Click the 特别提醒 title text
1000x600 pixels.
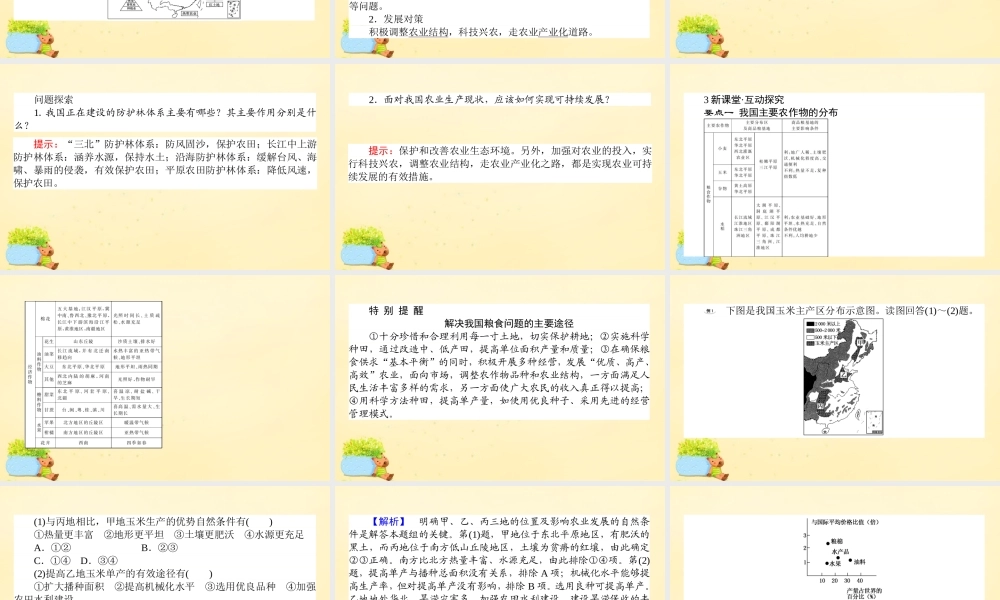(x=396, y=311)
